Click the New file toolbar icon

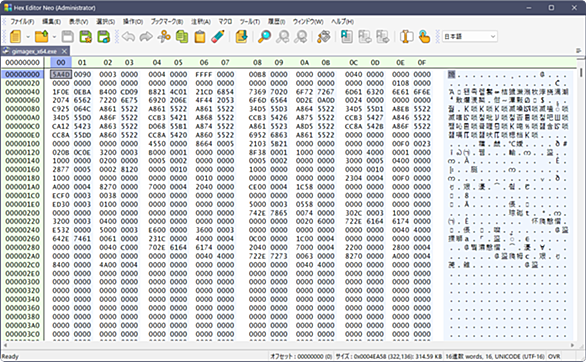(16, 37)
